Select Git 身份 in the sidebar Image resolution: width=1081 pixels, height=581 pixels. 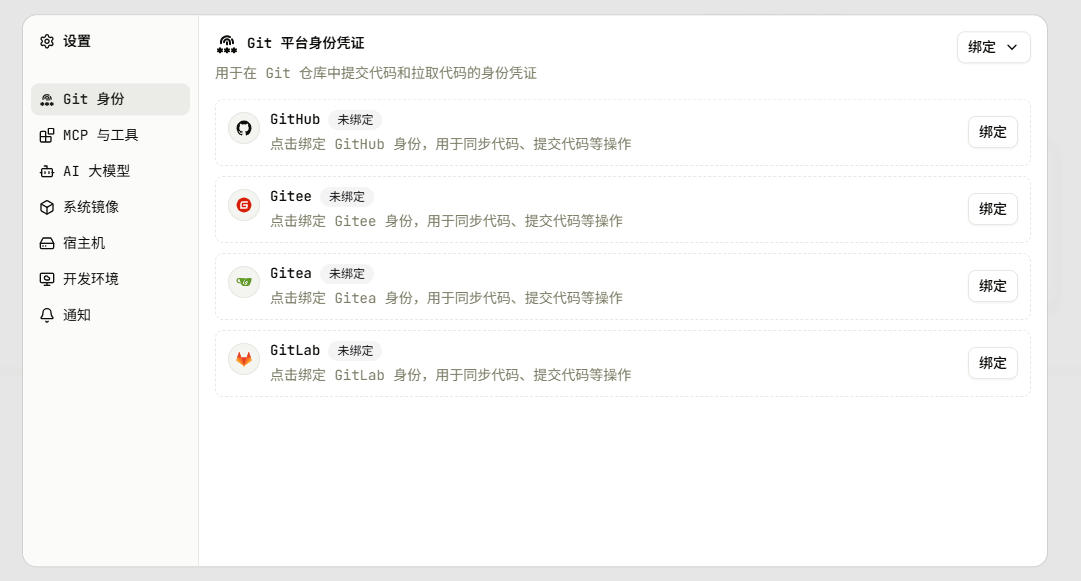pos(110,99)
